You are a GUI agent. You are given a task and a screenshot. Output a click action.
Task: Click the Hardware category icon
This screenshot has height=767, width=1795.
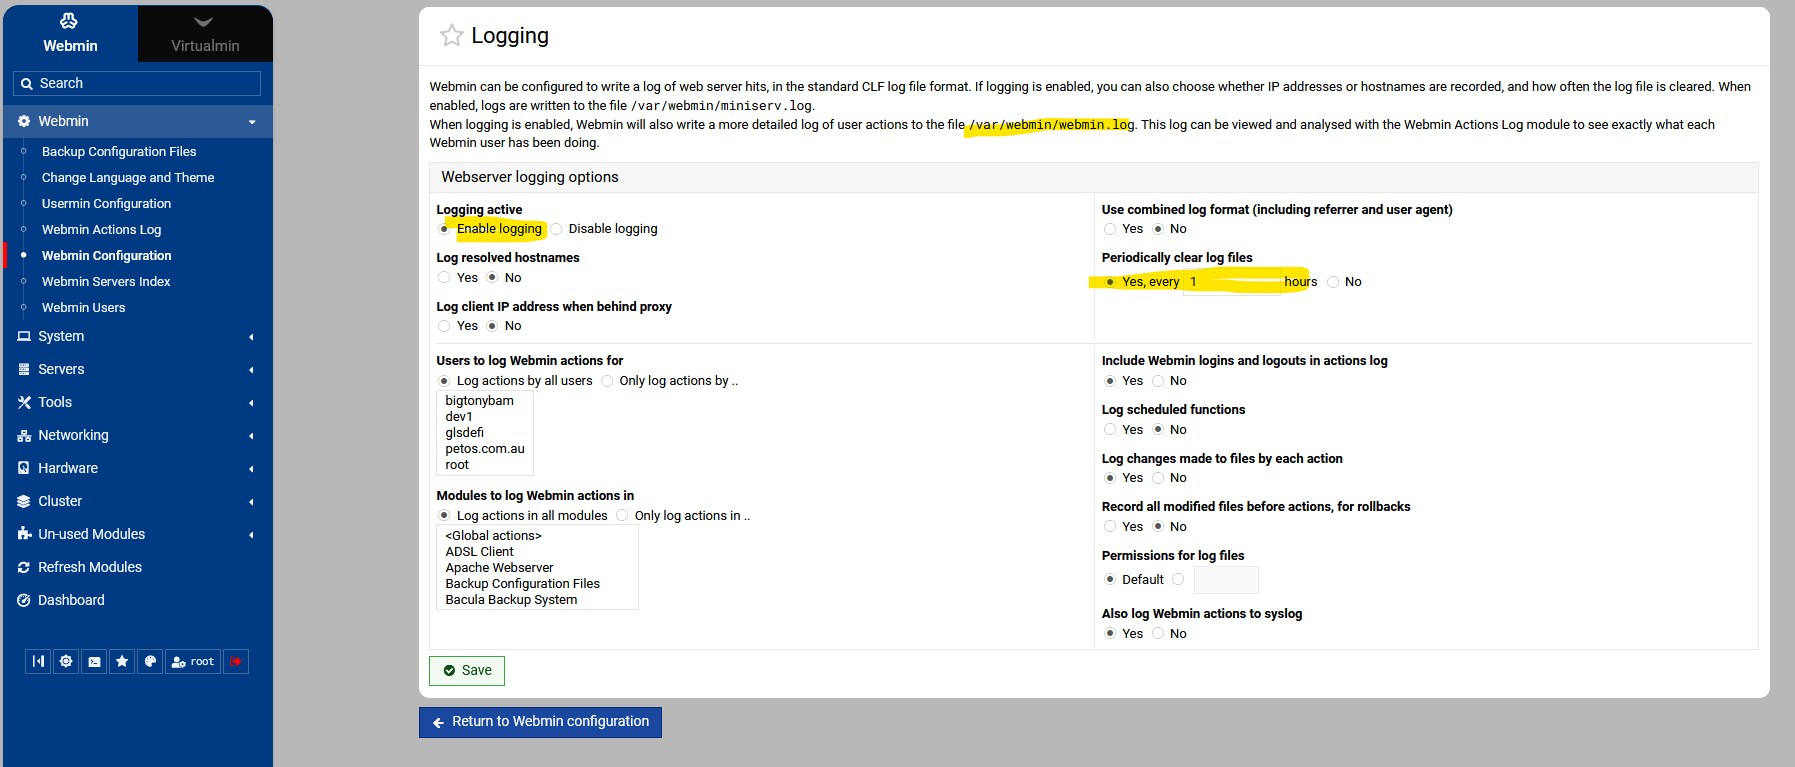click(x=24, y=468)
